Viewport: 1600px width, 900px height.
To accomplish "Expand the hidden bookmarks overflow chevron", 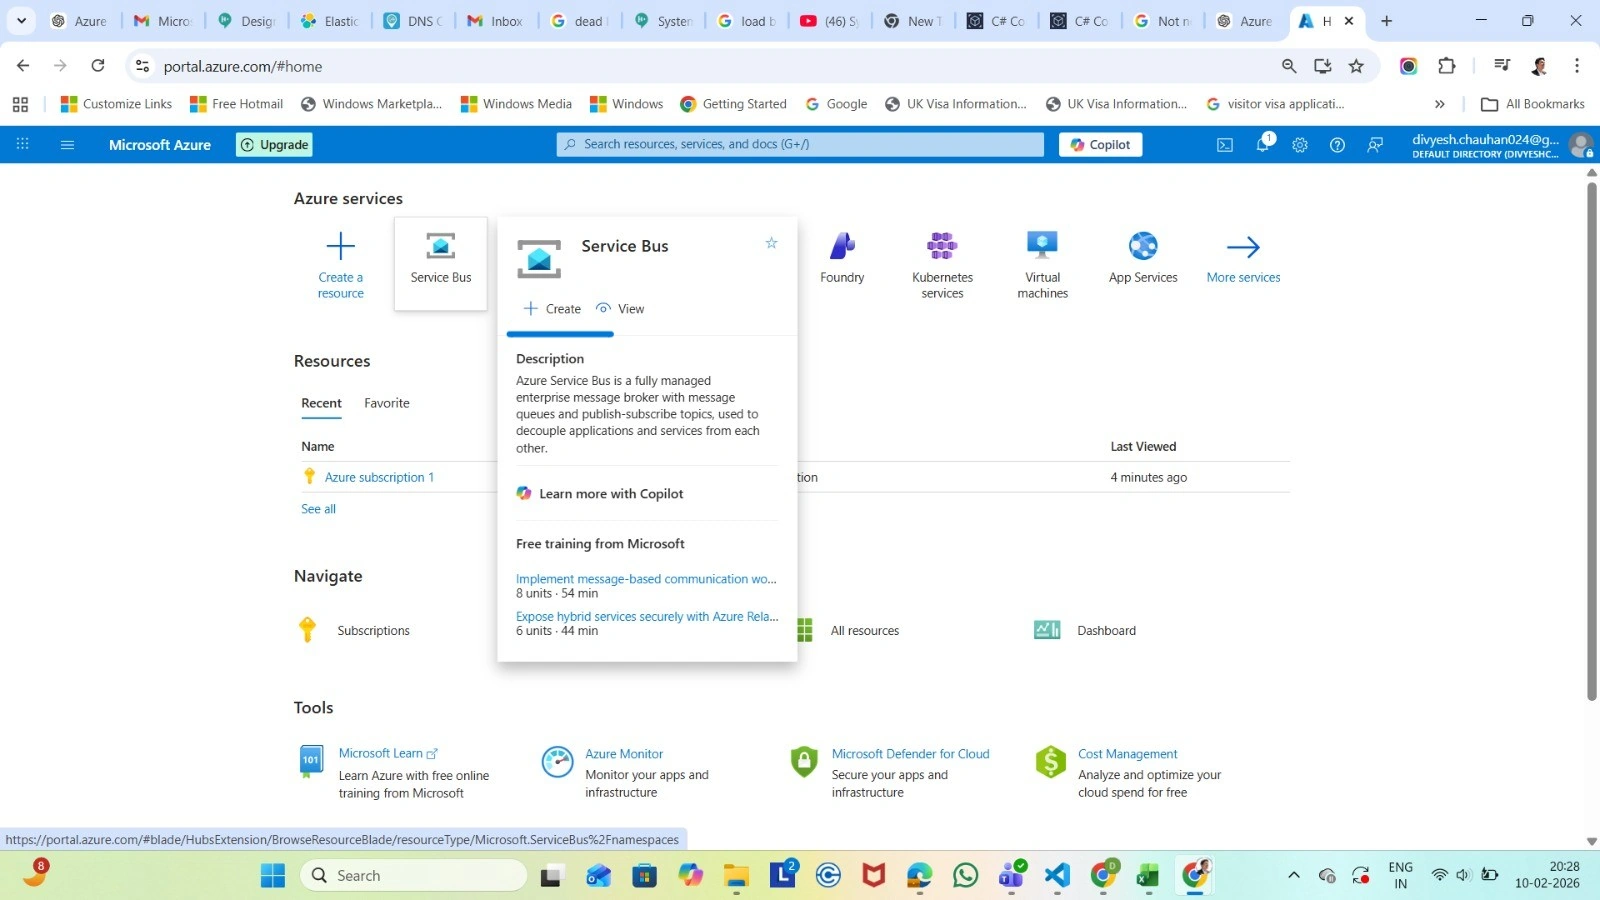I will point(1439,104).
